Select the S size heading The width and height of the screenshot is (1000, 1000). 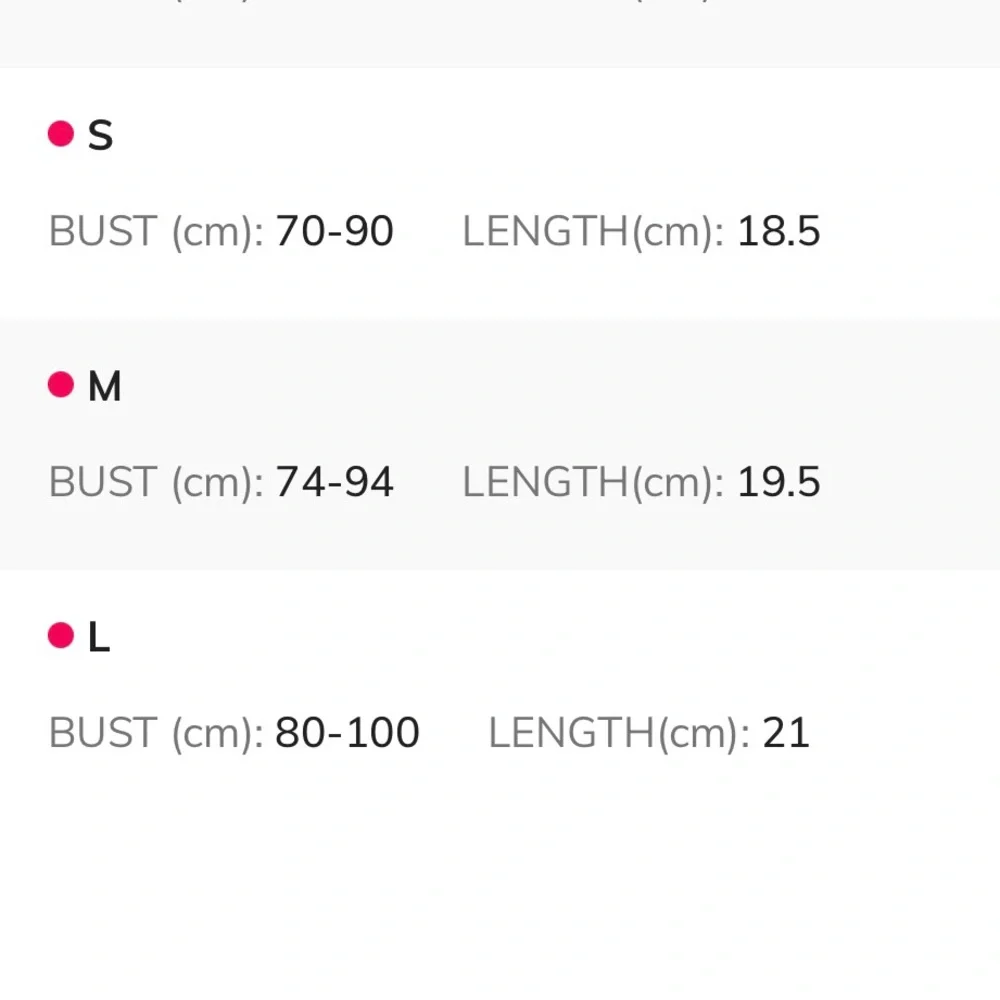coord(100,135)
